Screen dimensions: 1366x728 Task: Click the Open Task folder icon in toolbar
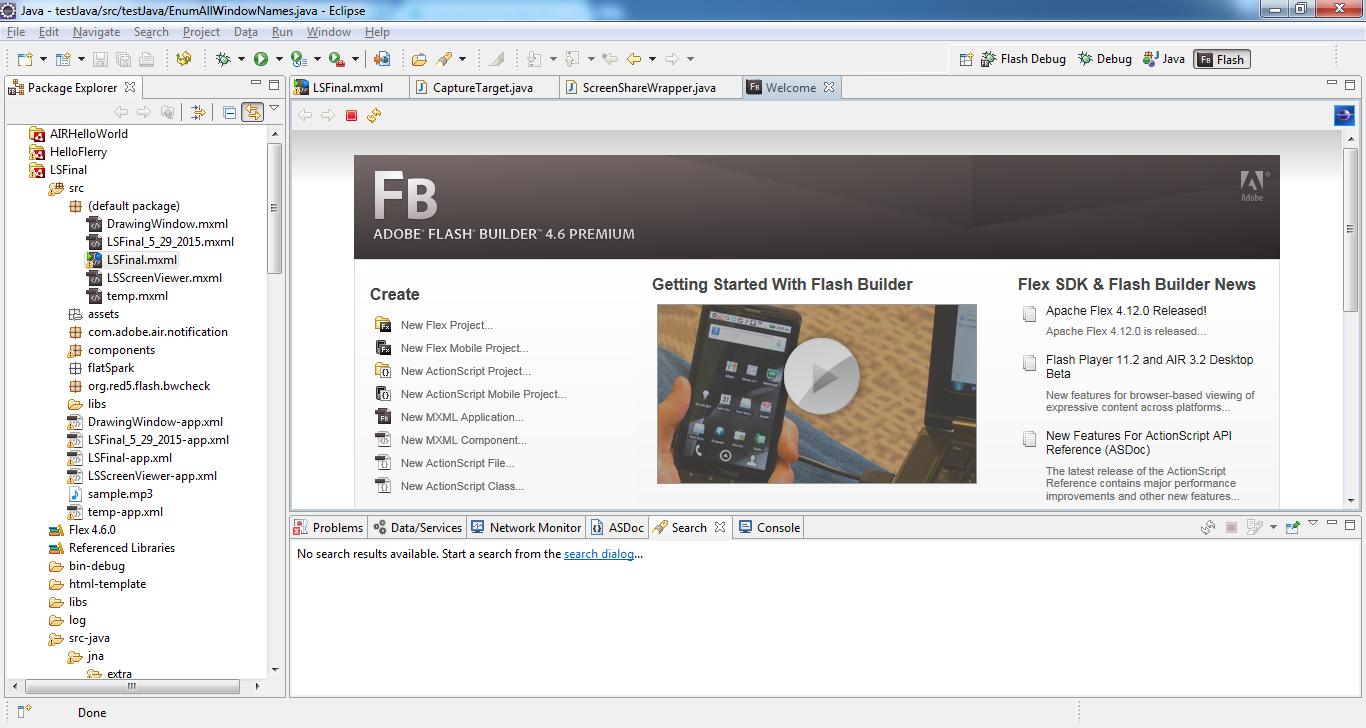[x=419, y=59]
